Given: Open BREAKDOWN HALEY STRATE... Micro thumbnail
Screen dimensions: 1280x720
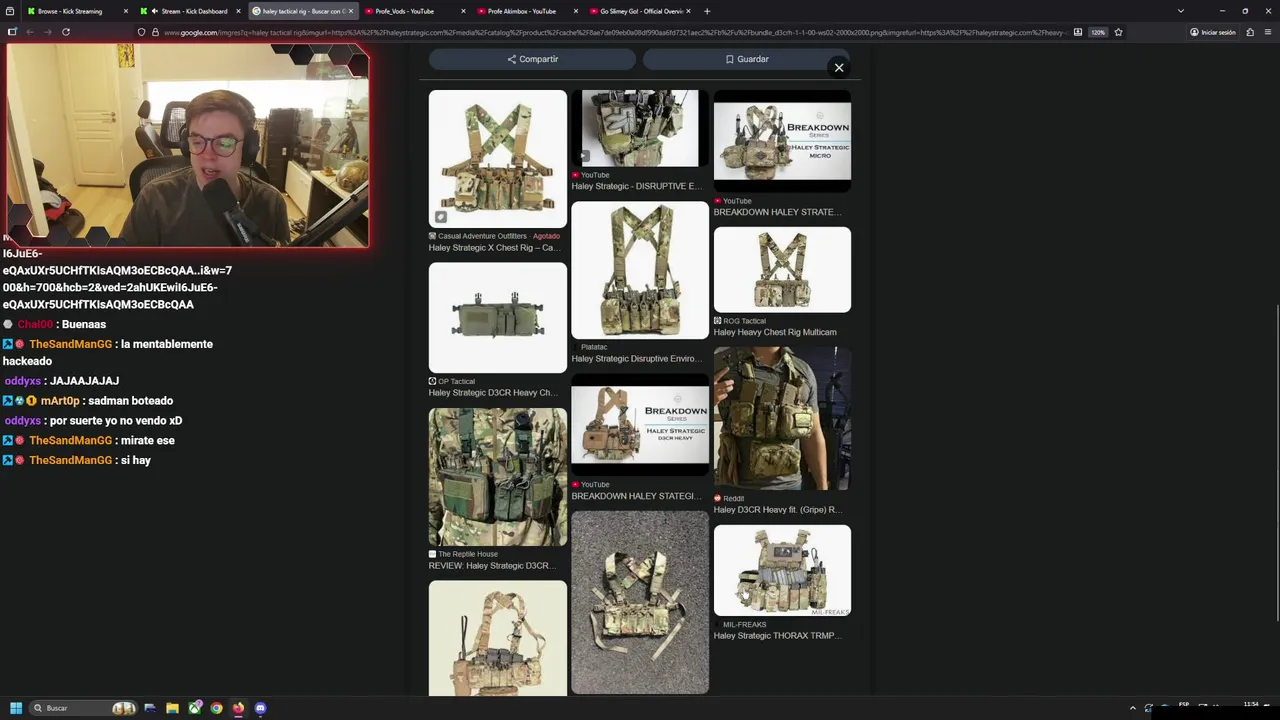Looking at the screenshot, I should click(782, 141).
